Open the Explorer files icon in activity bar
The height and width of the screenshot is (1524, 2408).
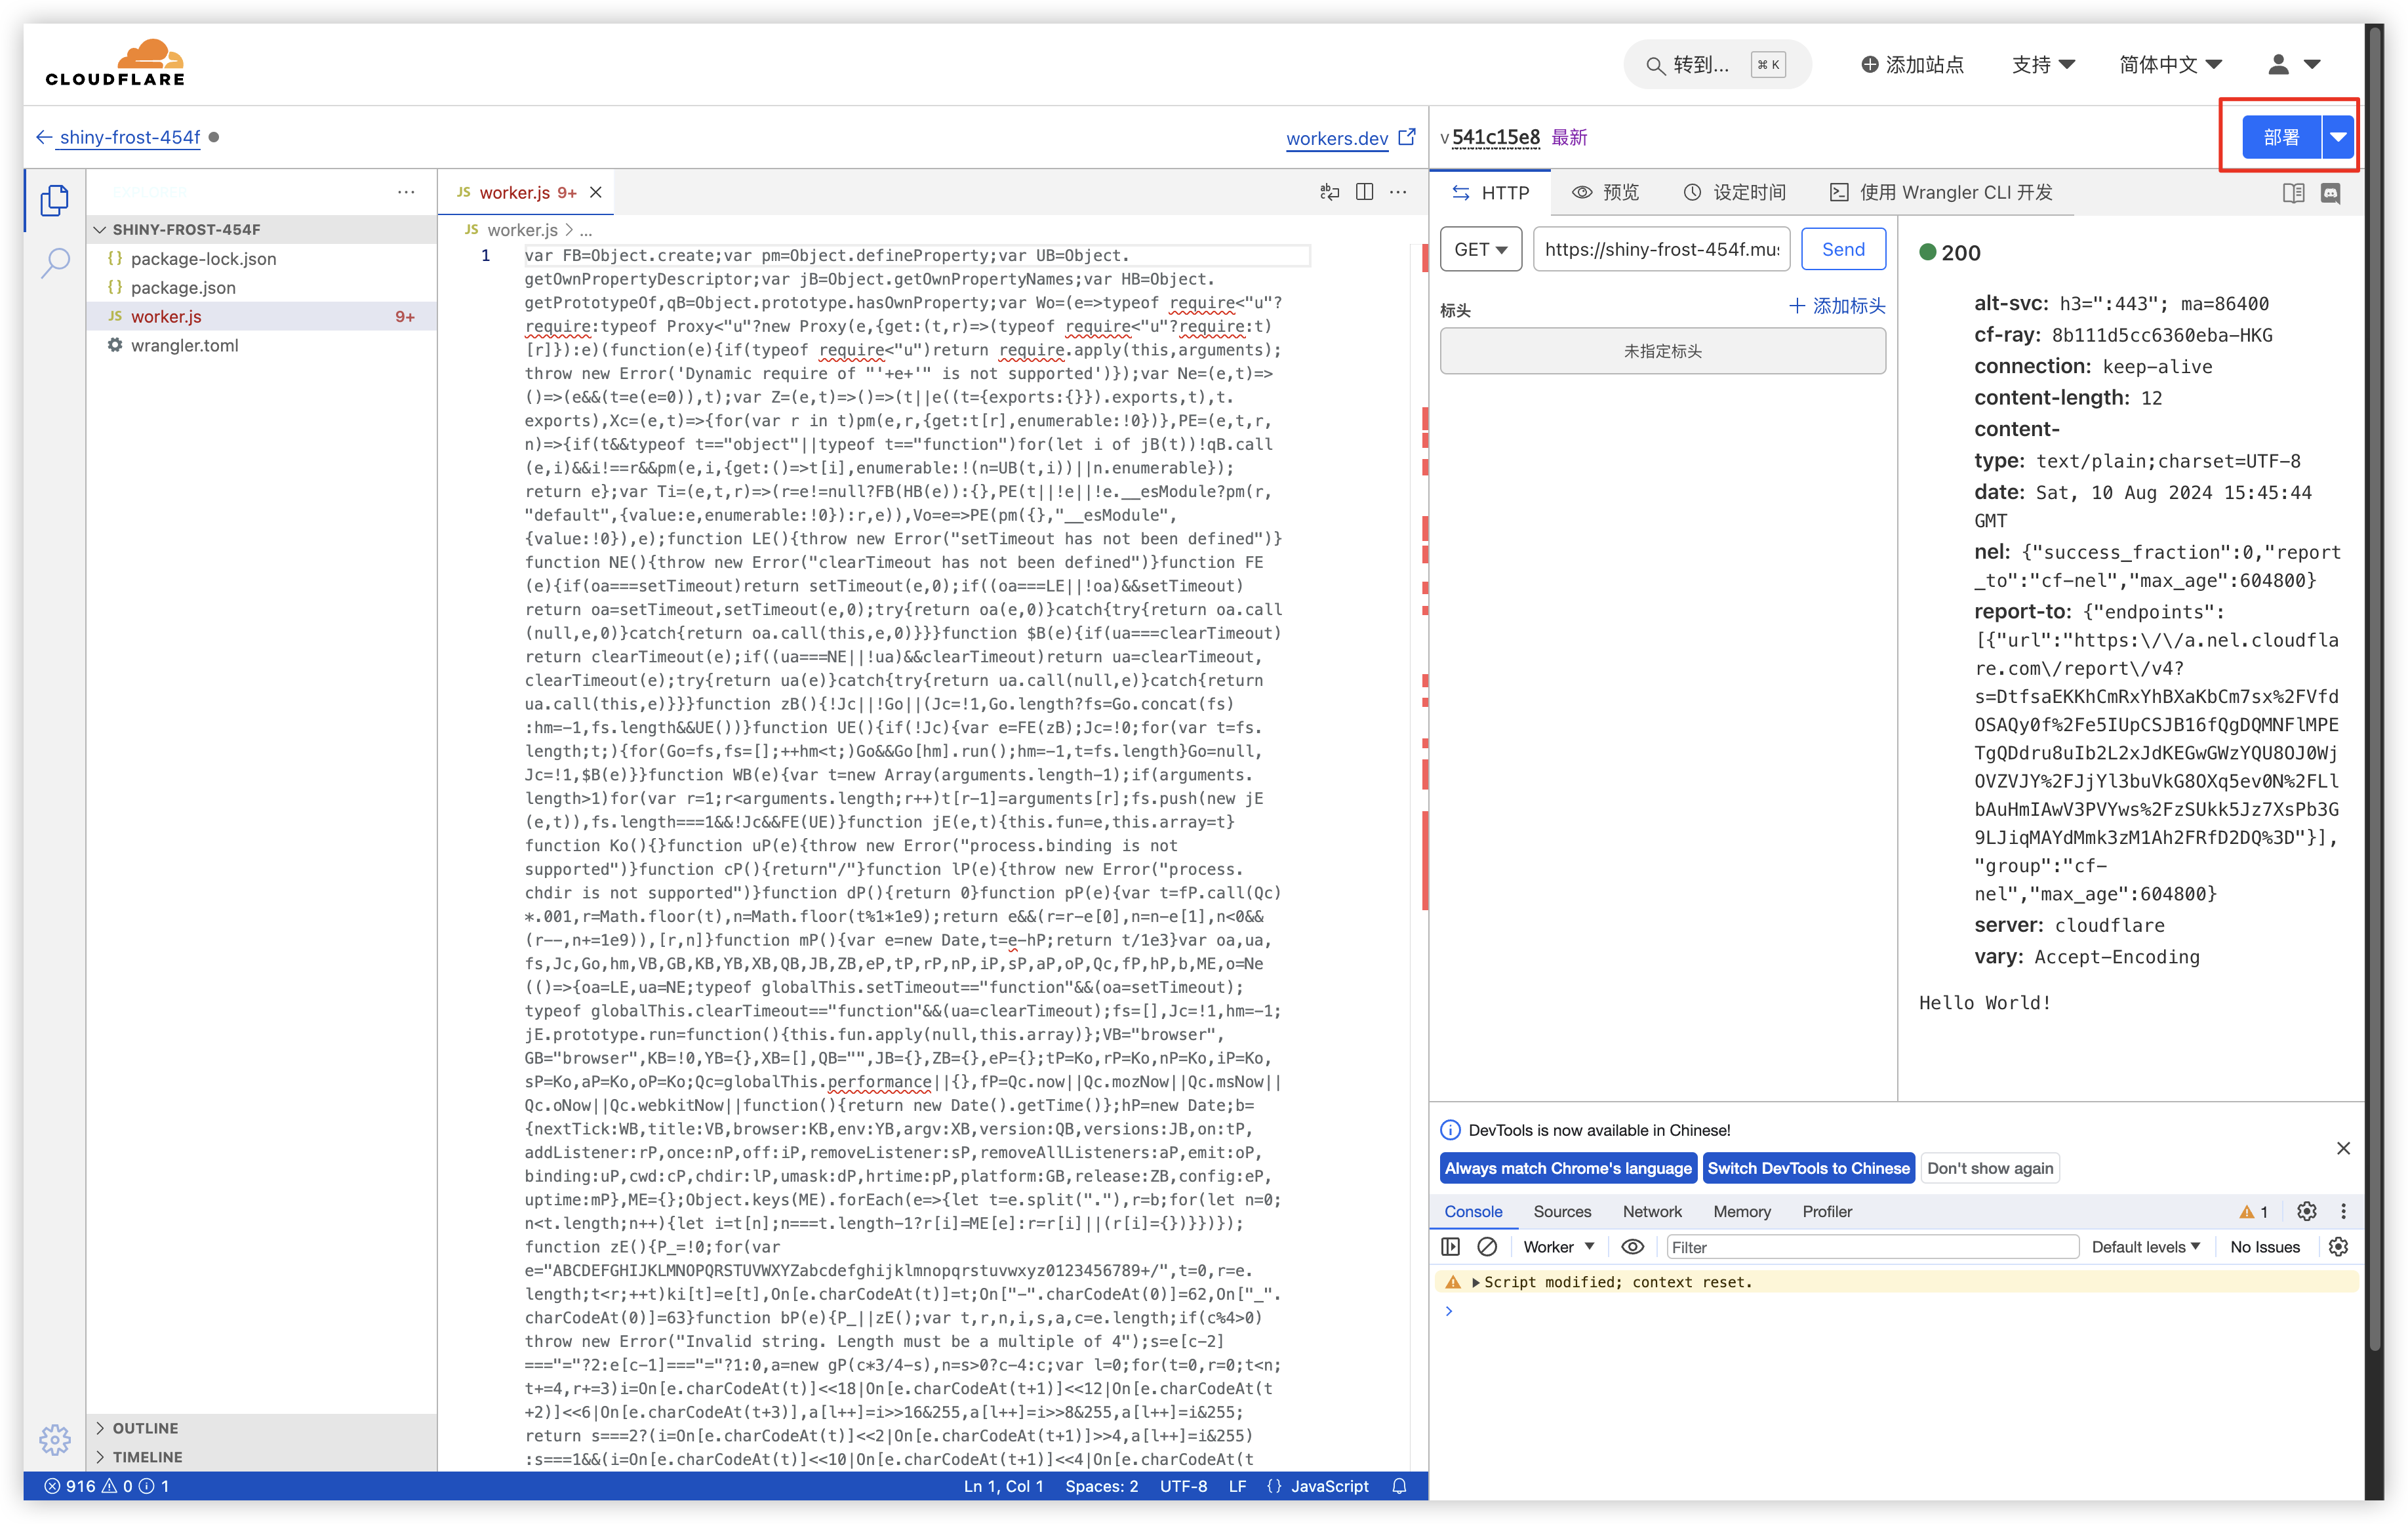tap(55, 200)
